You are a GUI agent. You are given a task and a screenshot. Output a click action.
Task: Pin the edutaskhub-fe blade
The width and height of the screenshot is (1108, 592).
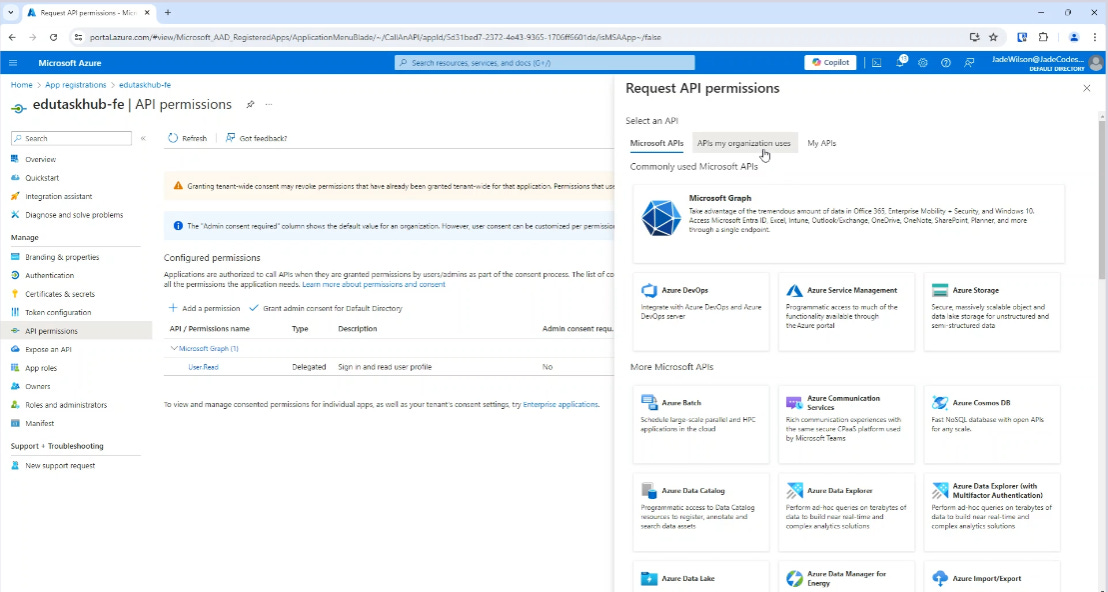pyautogui.click(x=250, y=105)
